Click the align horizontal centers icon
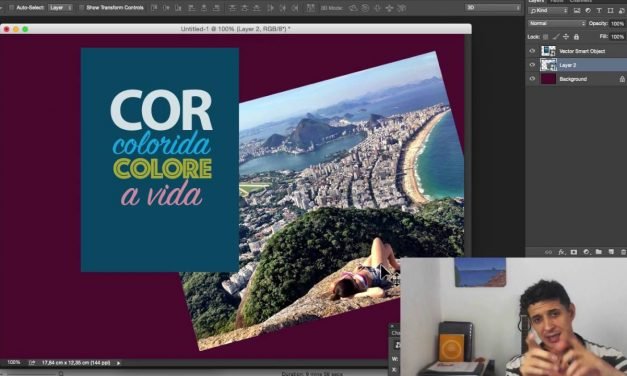The width and height of the screenshot is (627, 376). (204, 8)
